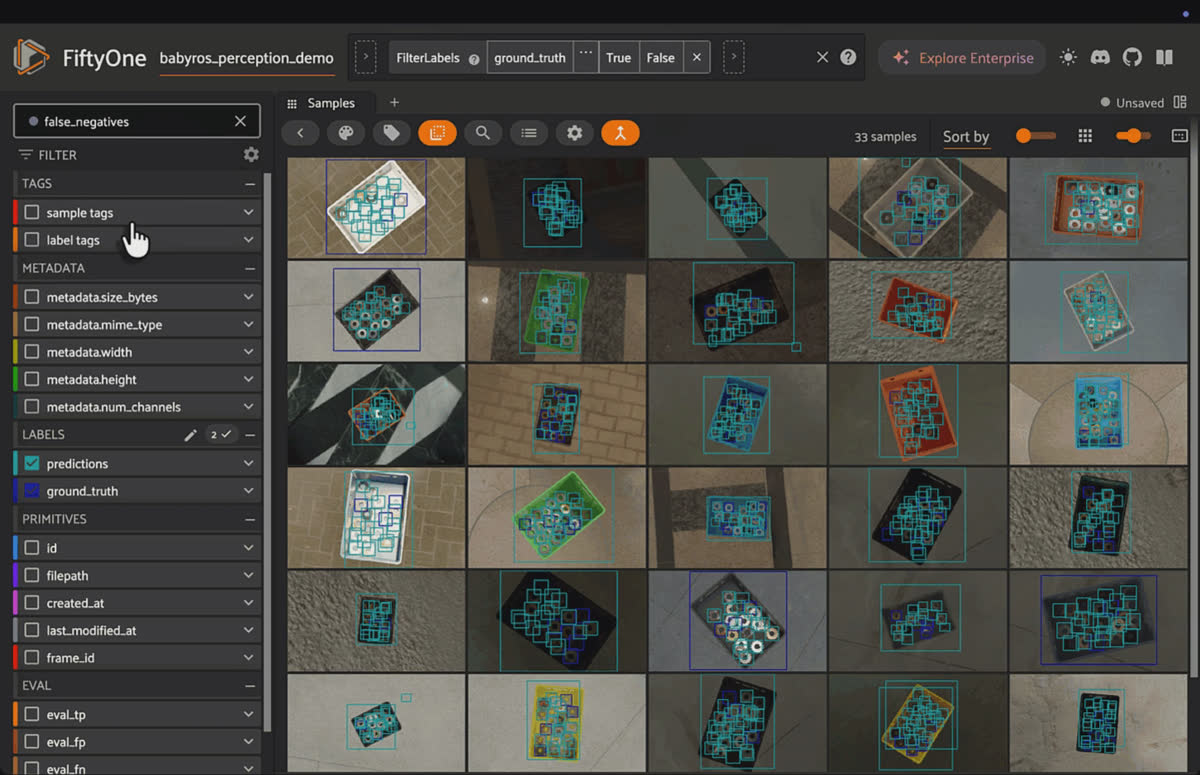Remove the FilterLabels stage with X
The height and width of the screenshot is (775, 1200).
[x=697, y=58]
